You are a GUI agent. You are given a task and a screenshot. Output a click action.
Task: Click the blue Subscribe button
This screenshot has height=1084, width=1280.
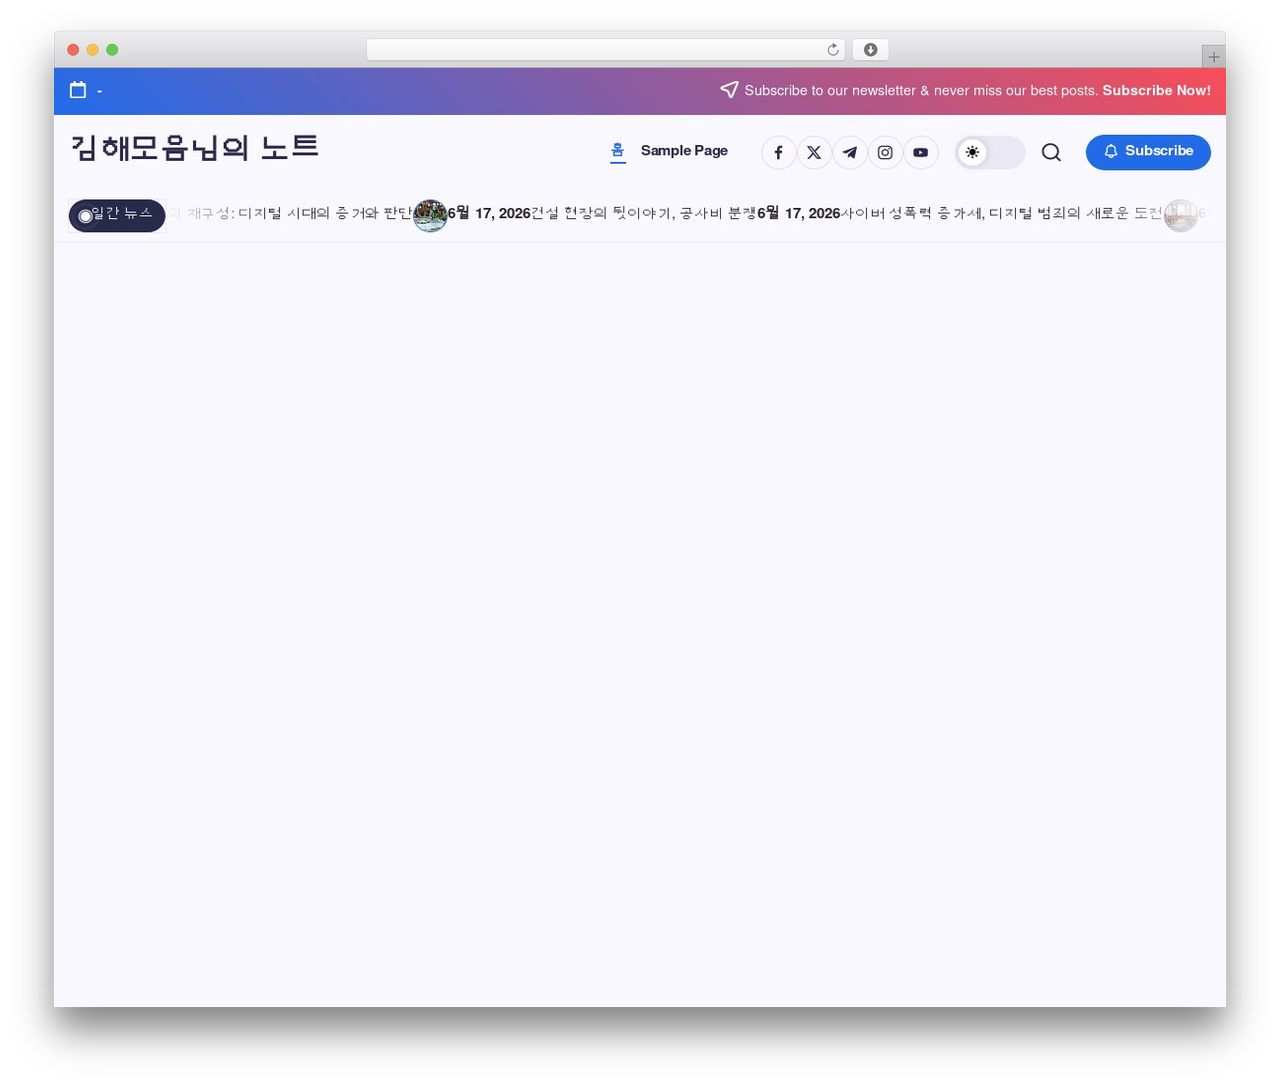tap(1148, 152)
